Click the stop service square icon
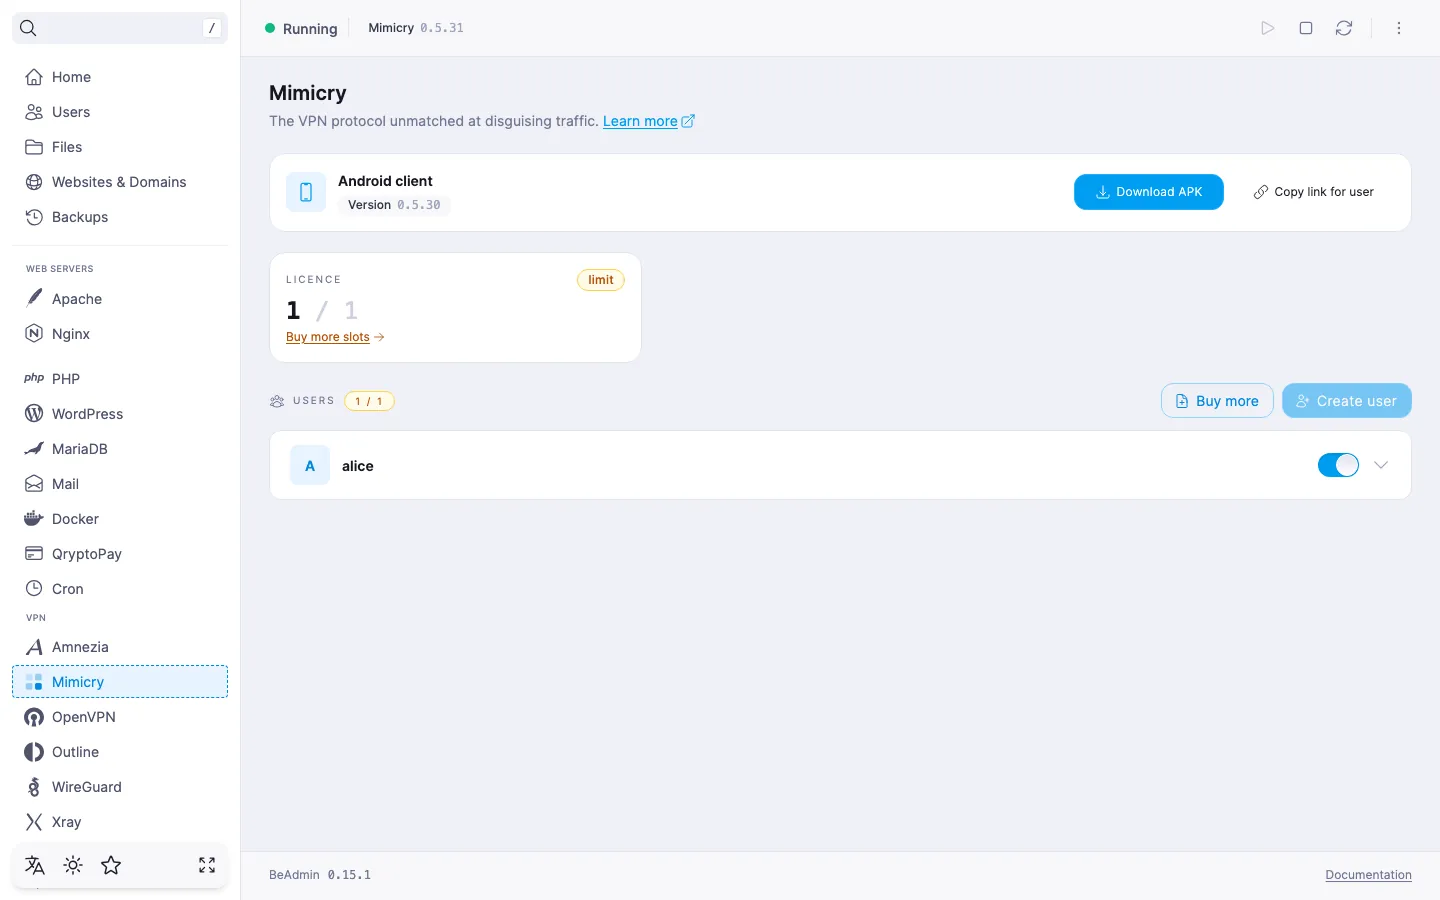1440x900 pixels. click(1306, 28)
